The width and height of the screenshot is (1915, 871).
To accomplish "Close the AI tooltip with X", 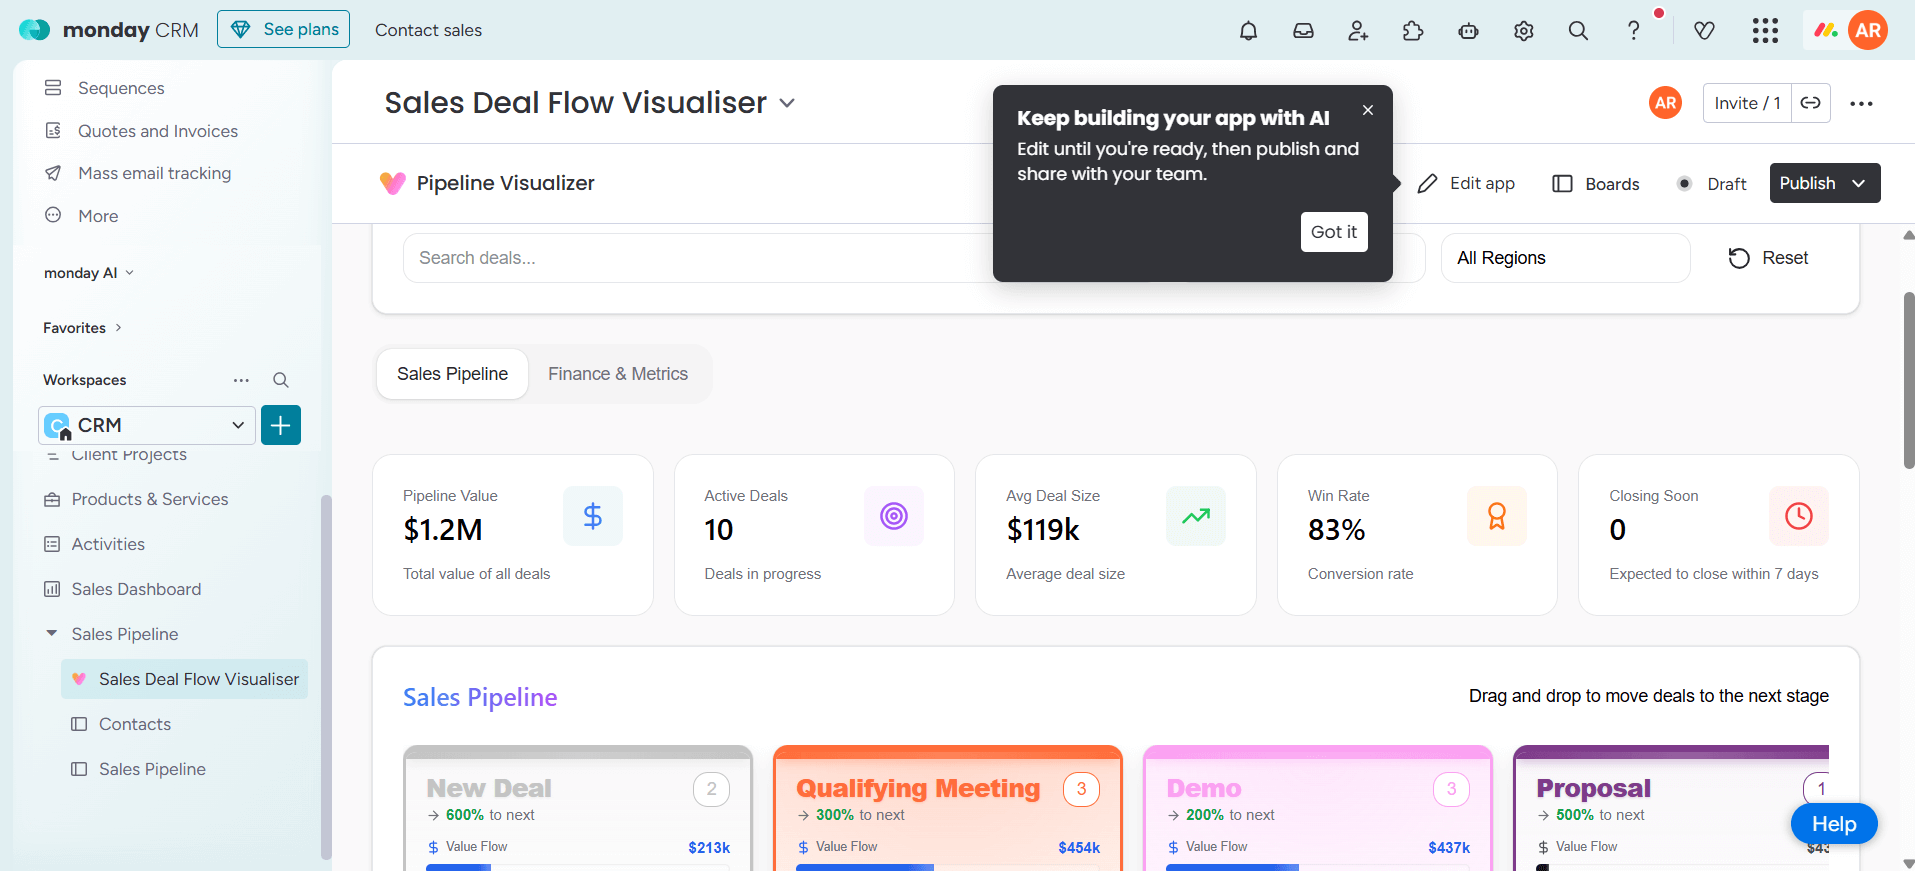I will point(1368,110).
